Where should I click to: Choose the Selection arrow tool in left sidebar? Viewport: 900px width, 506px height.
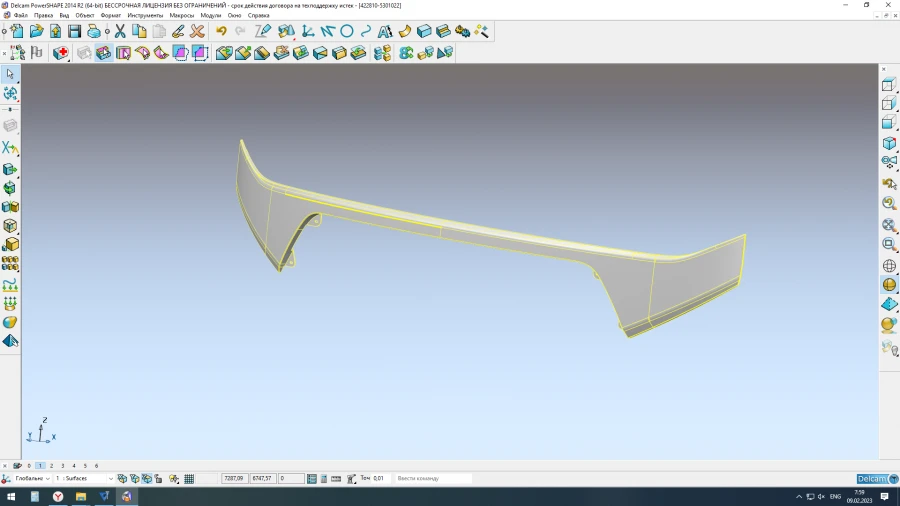(10, 74)
